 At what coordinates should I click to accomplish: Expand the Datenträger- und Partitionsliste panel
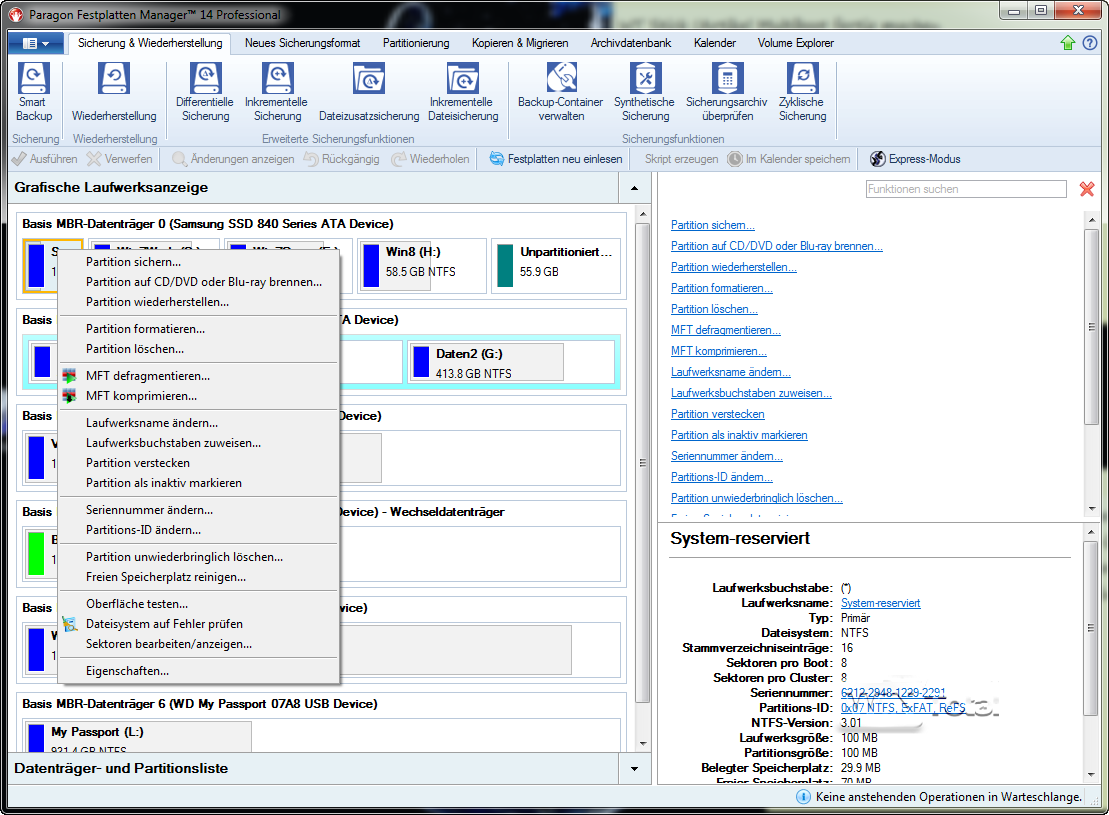pos(633,769)
